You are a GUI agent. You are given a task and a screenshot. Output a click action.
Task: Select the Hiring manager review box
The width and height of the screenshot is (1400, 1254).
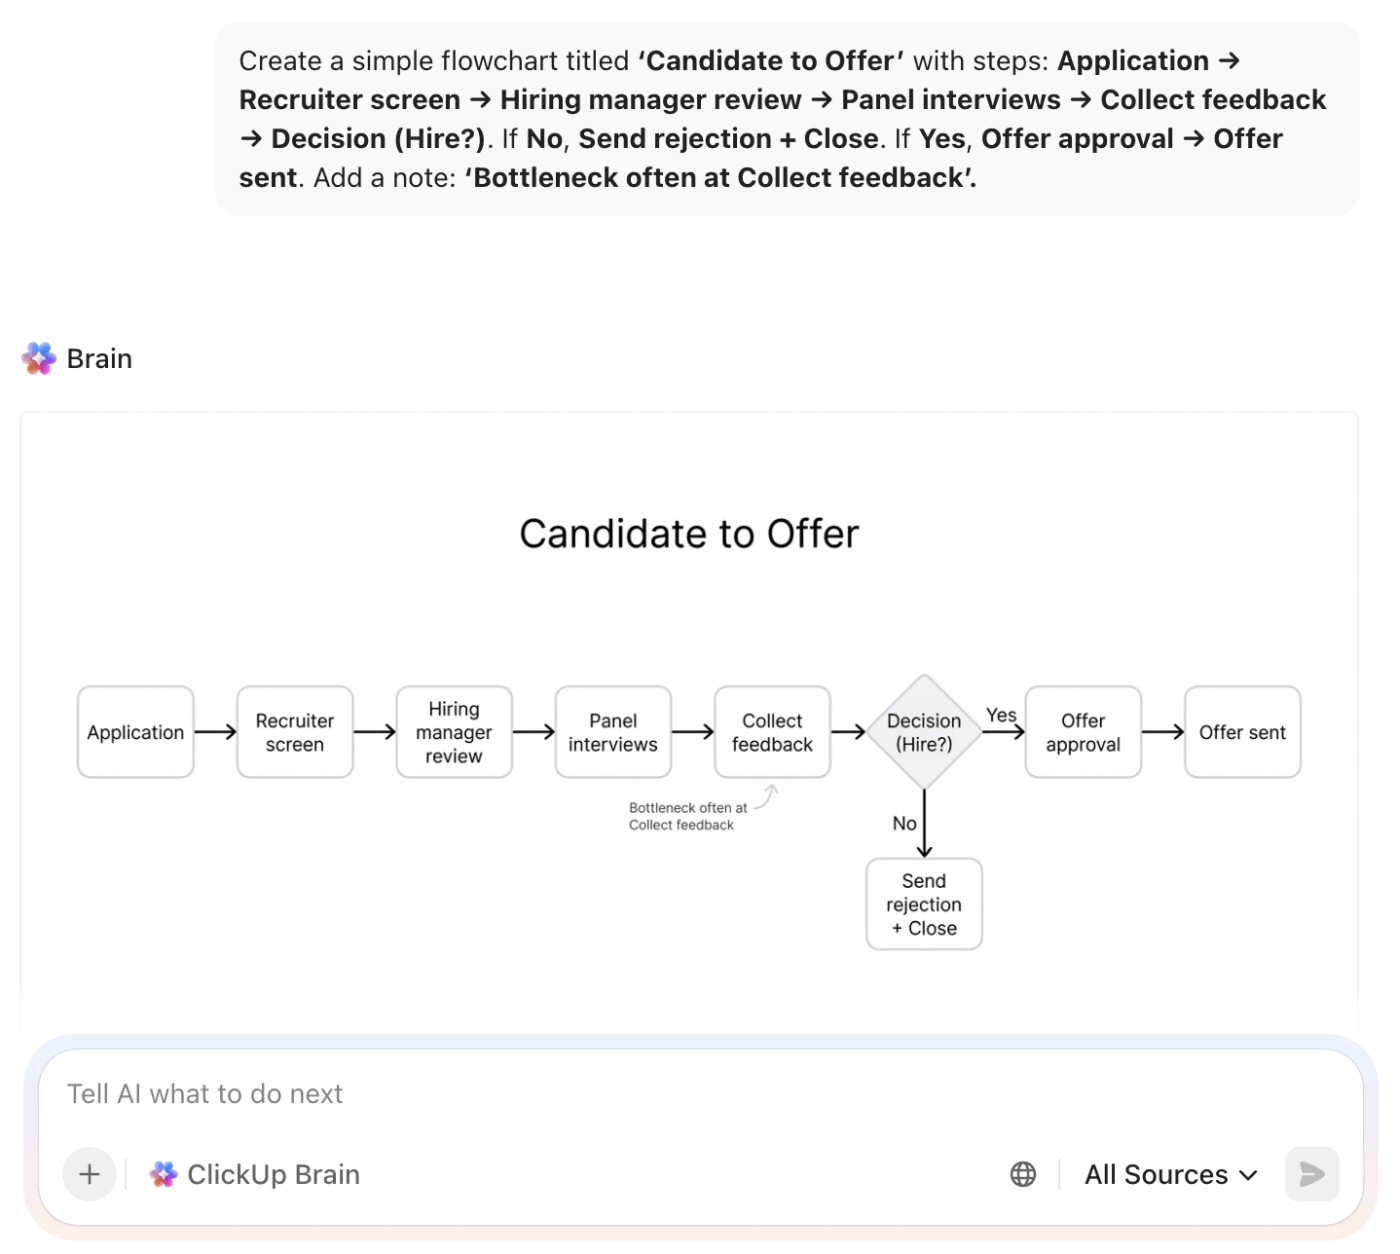click(x=453, y=731)
